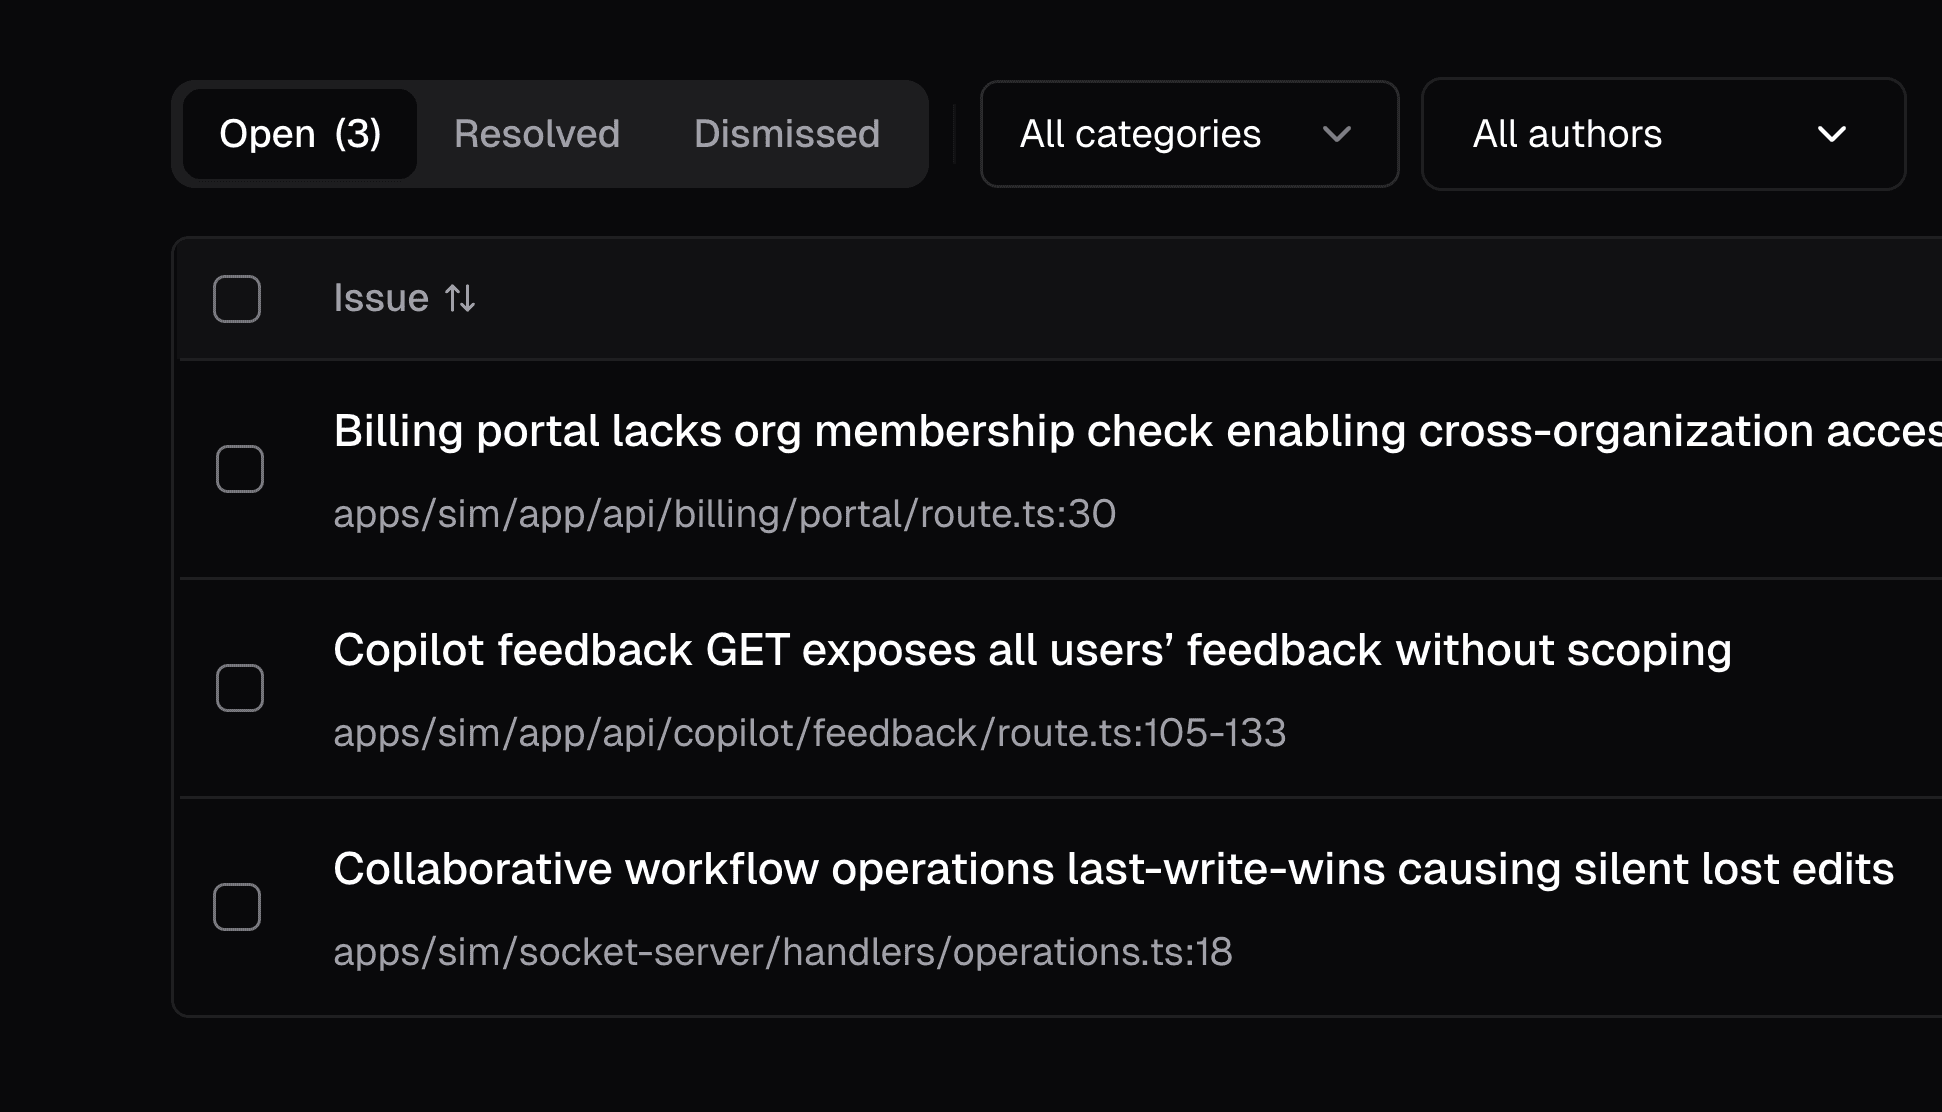Click the copilot/feedback/route.ts:105-133 file path
This screenshot has width=1942, height=1112.
click(x=809, y=733)
